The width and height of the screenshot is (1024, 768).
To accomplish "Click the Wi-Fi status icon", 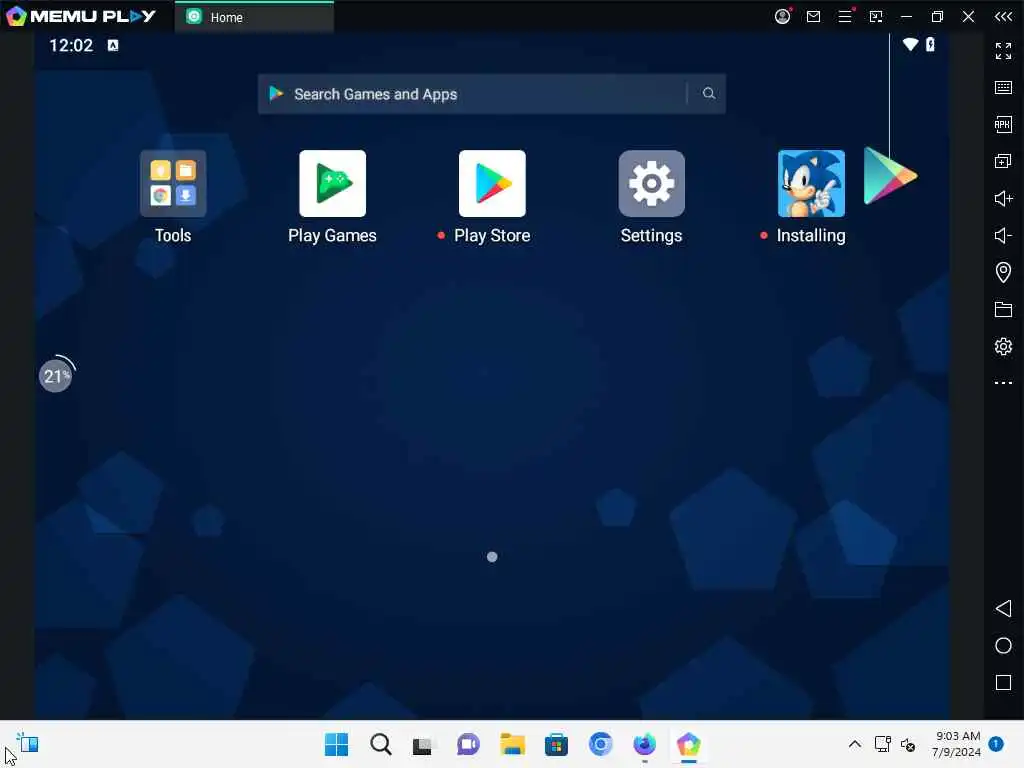I will coord(910,44).
